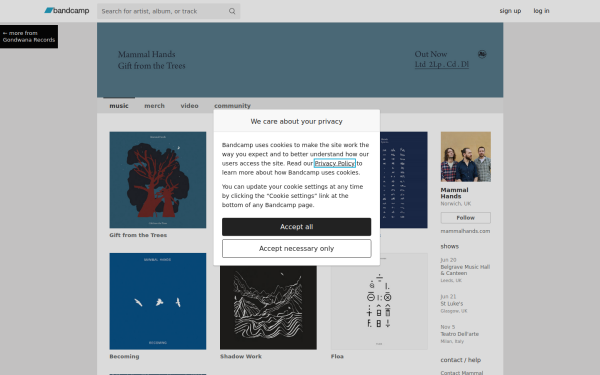Click the Accept all button

[297, 227]
